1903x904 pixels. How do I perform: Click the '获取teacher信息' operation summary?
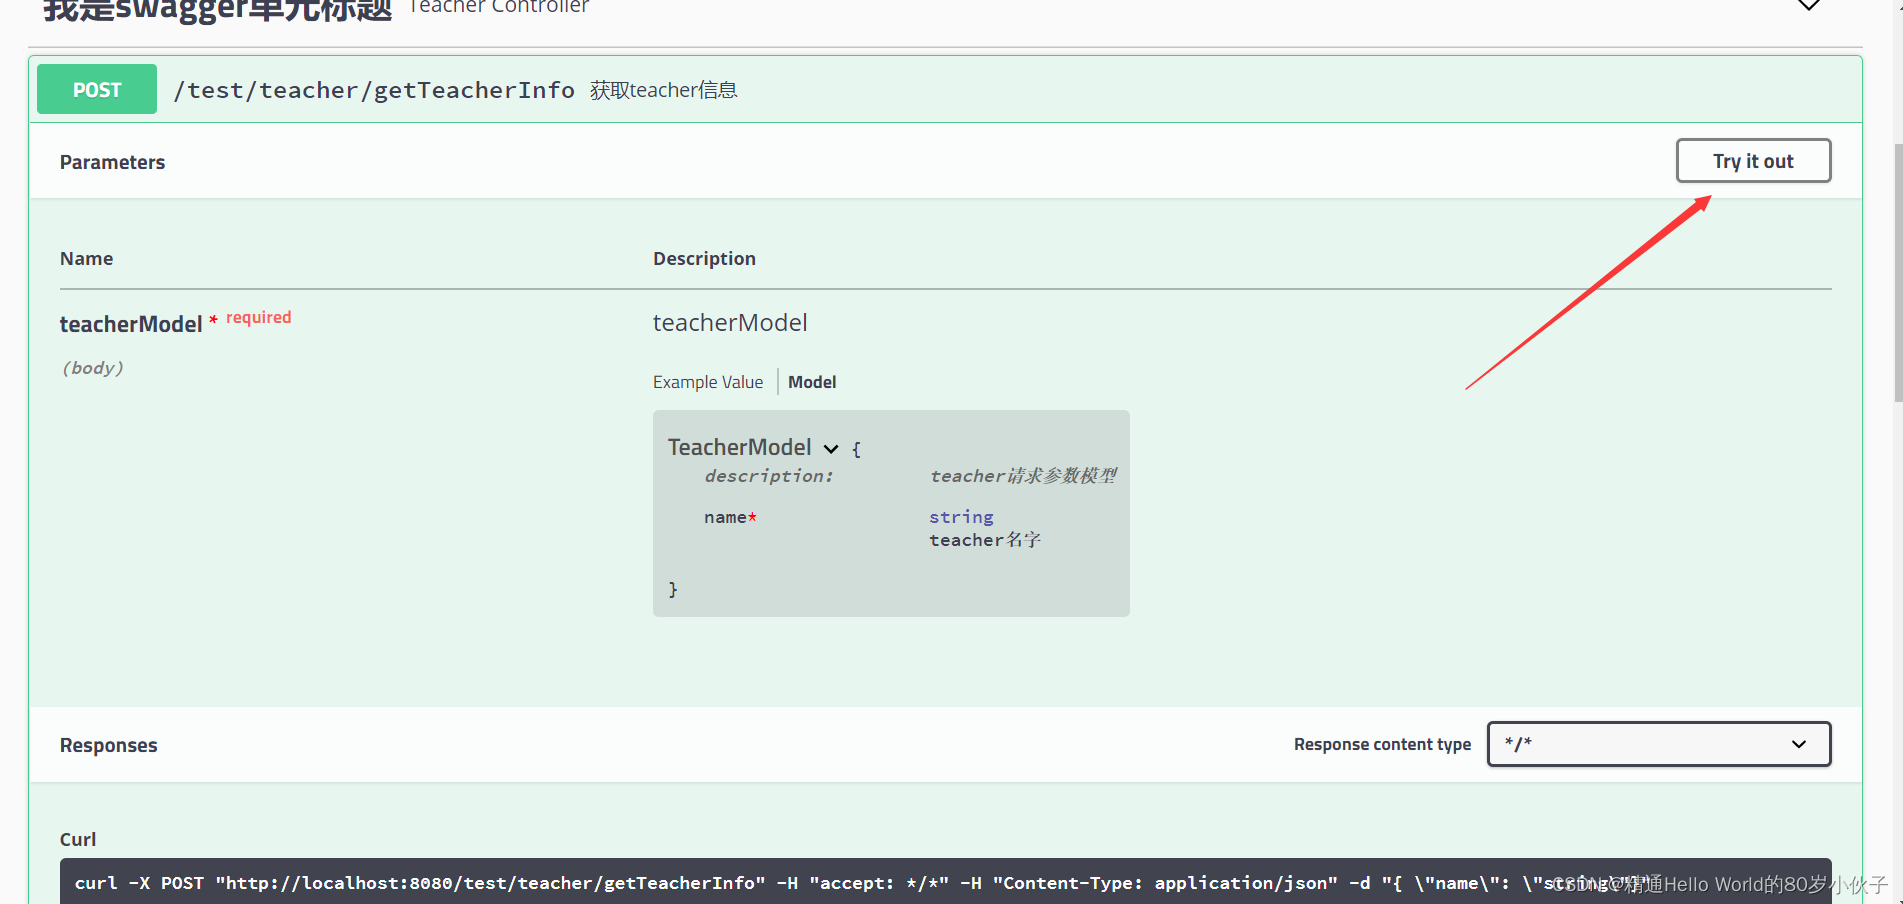pos(664,90)
